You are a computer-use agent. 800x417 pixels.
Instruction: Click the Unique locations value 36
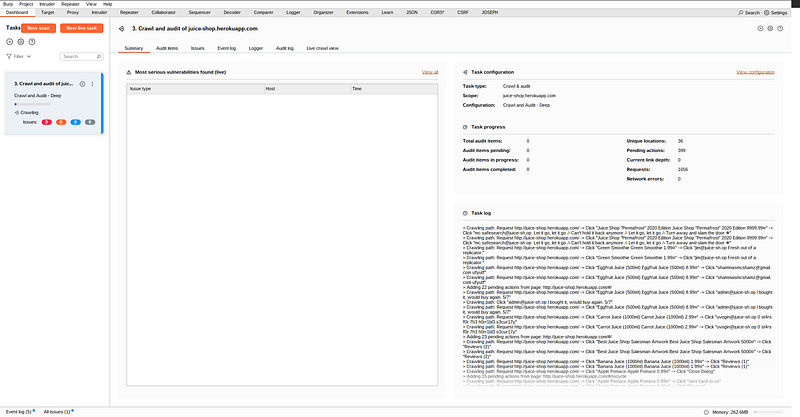680,141
